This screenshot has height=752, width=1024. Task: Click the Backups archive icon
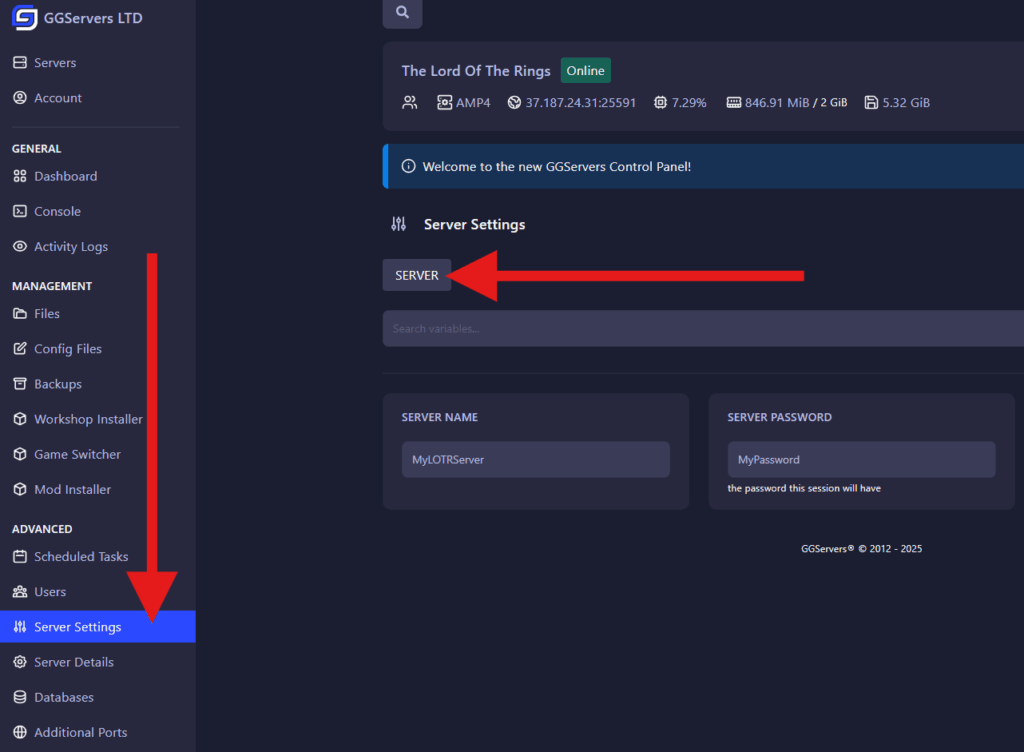[19, 384]
